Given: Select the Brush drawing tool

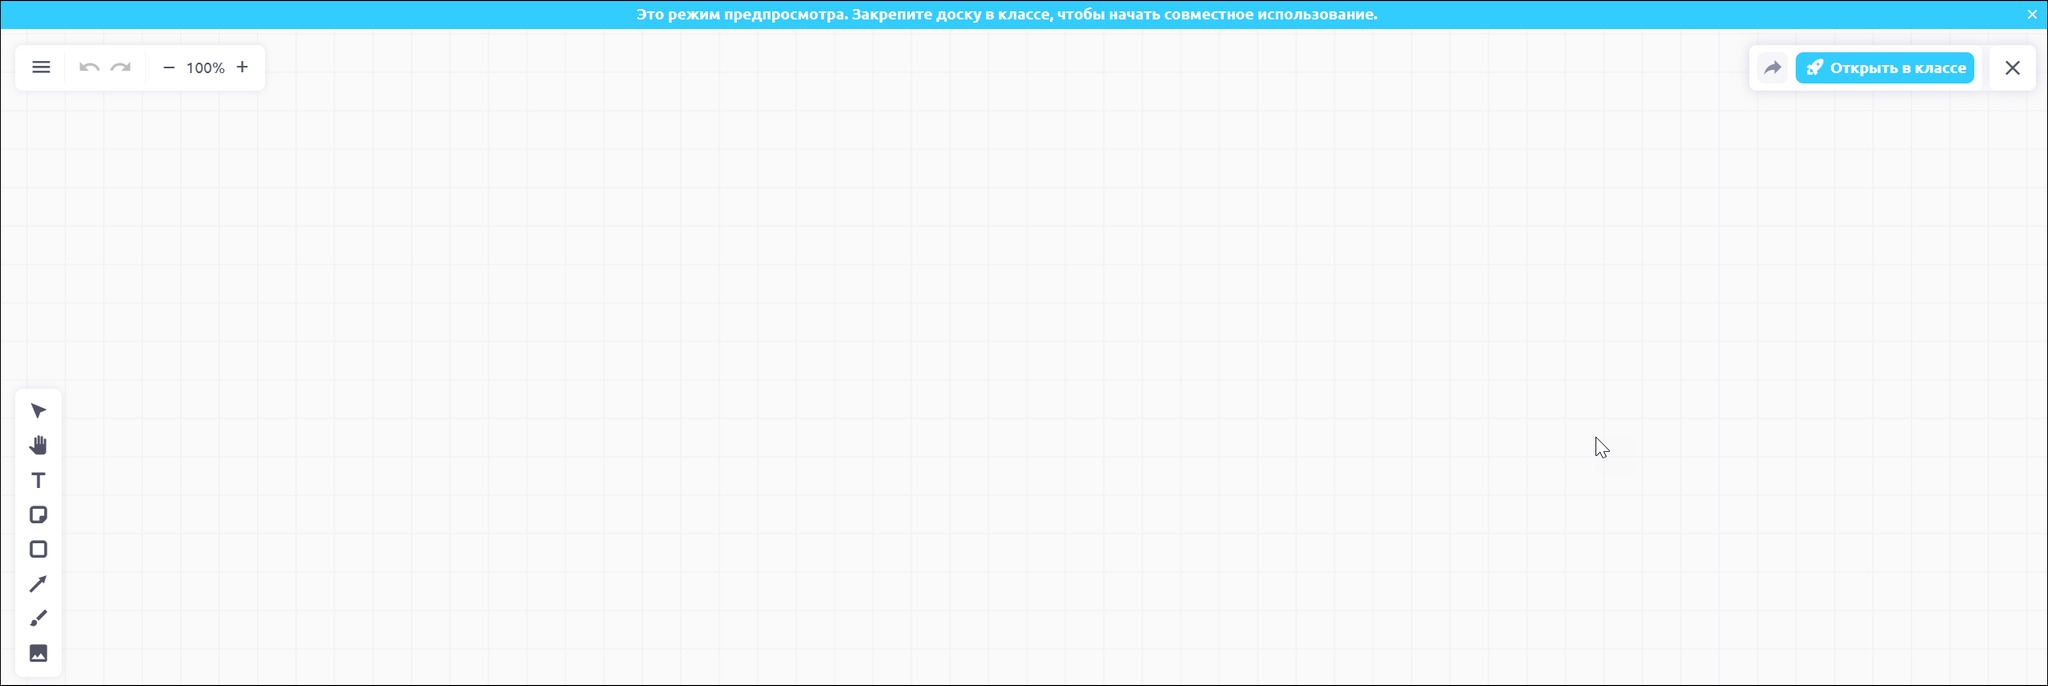Looking at the screenshot, I should tap(38, 618).
